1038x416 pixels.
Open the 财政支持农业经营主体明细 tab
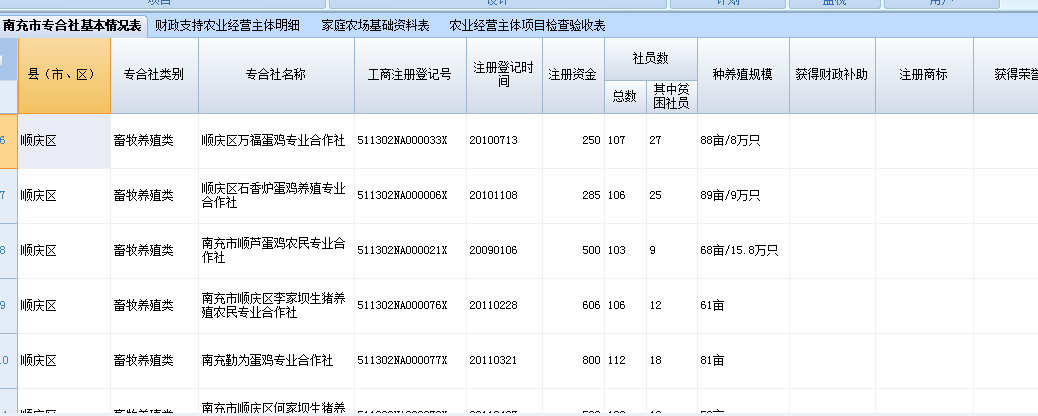227,26
